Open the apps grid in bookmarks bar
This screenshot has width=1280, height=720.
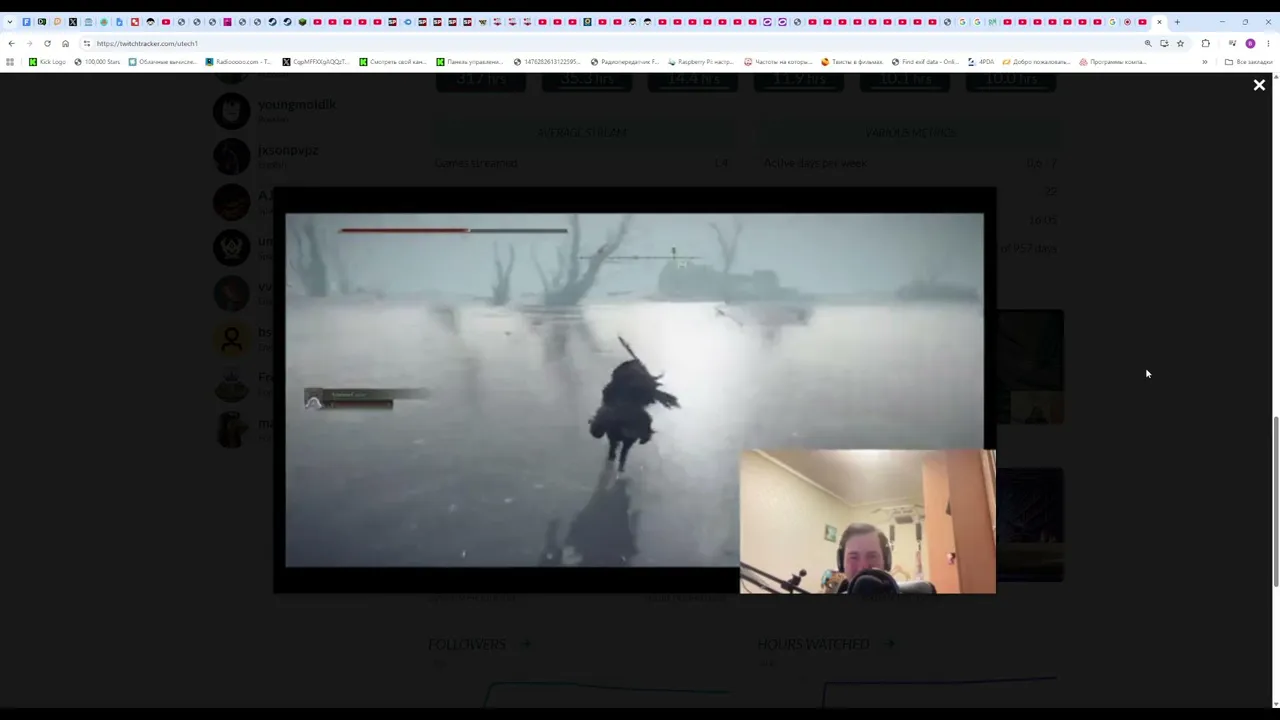(x=10, y=62)
